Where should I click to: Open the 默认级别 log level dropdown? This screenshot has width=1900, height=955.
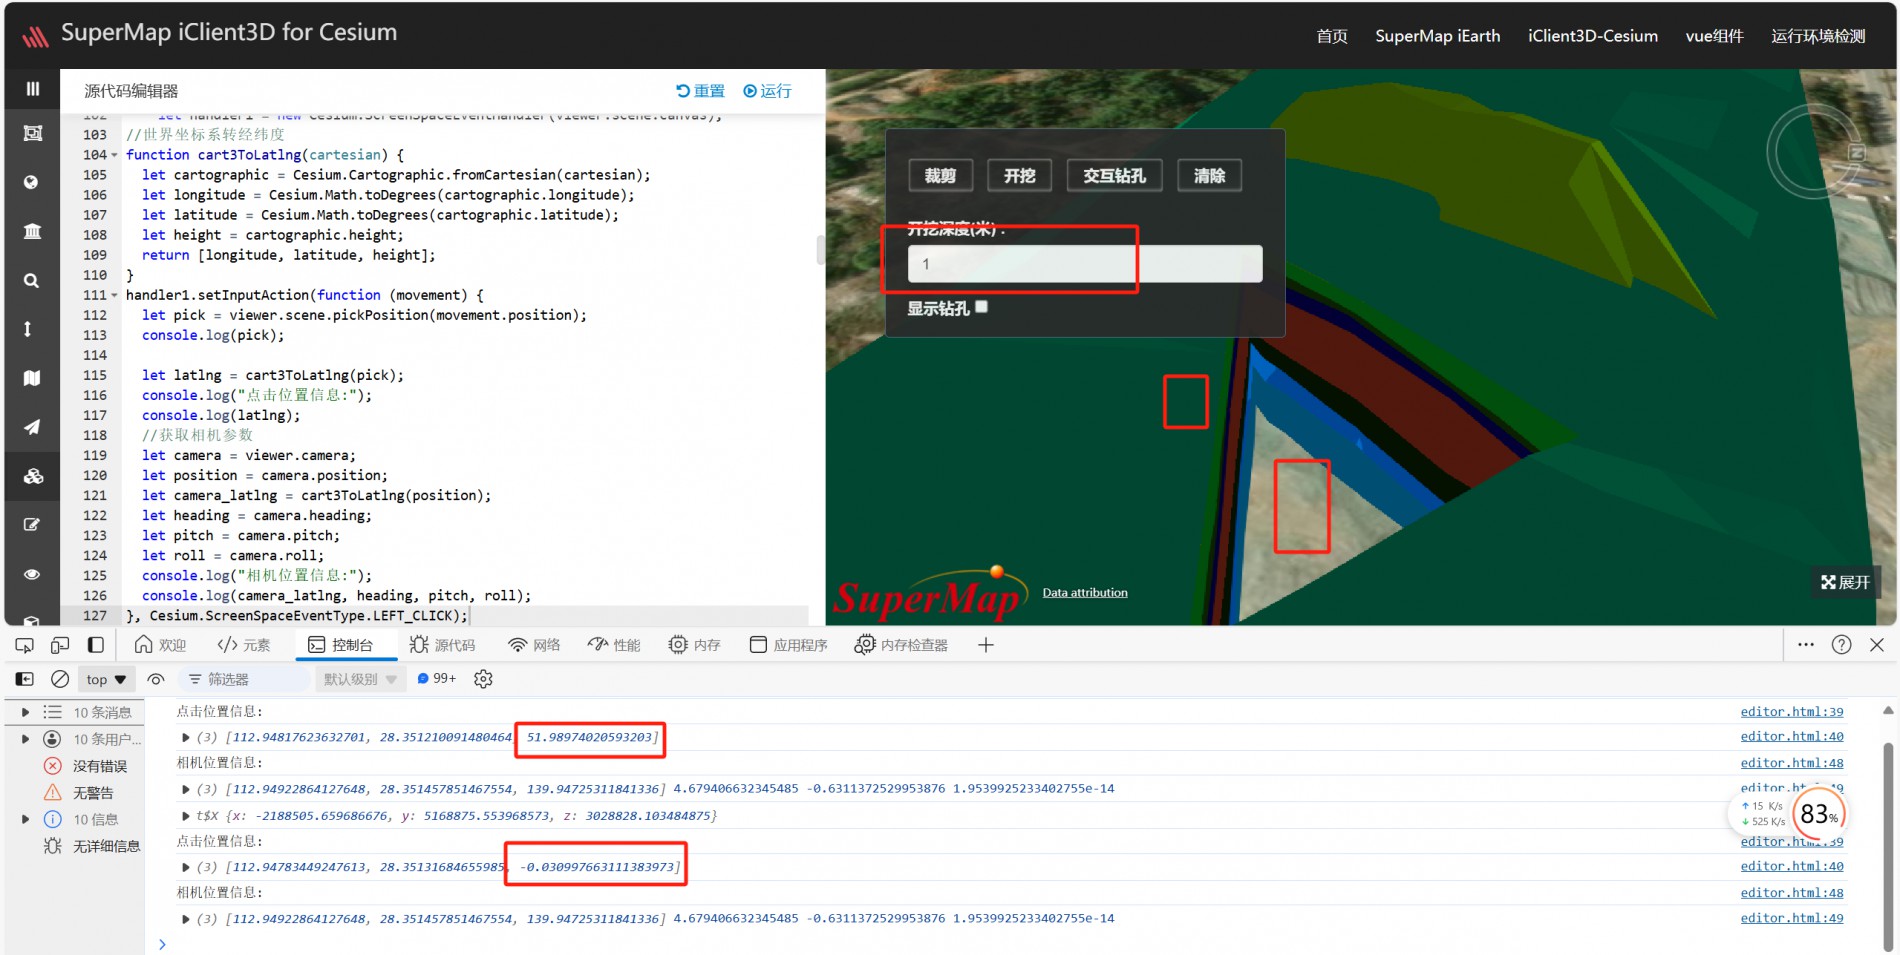point(360,679)
